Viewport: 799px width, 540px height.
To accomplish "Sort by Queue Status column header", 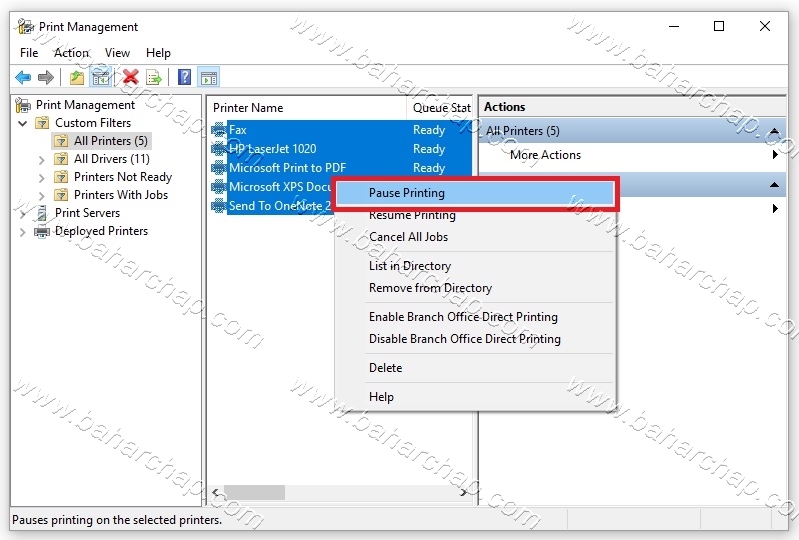I will pyautogui.click(x=441, y=107).
